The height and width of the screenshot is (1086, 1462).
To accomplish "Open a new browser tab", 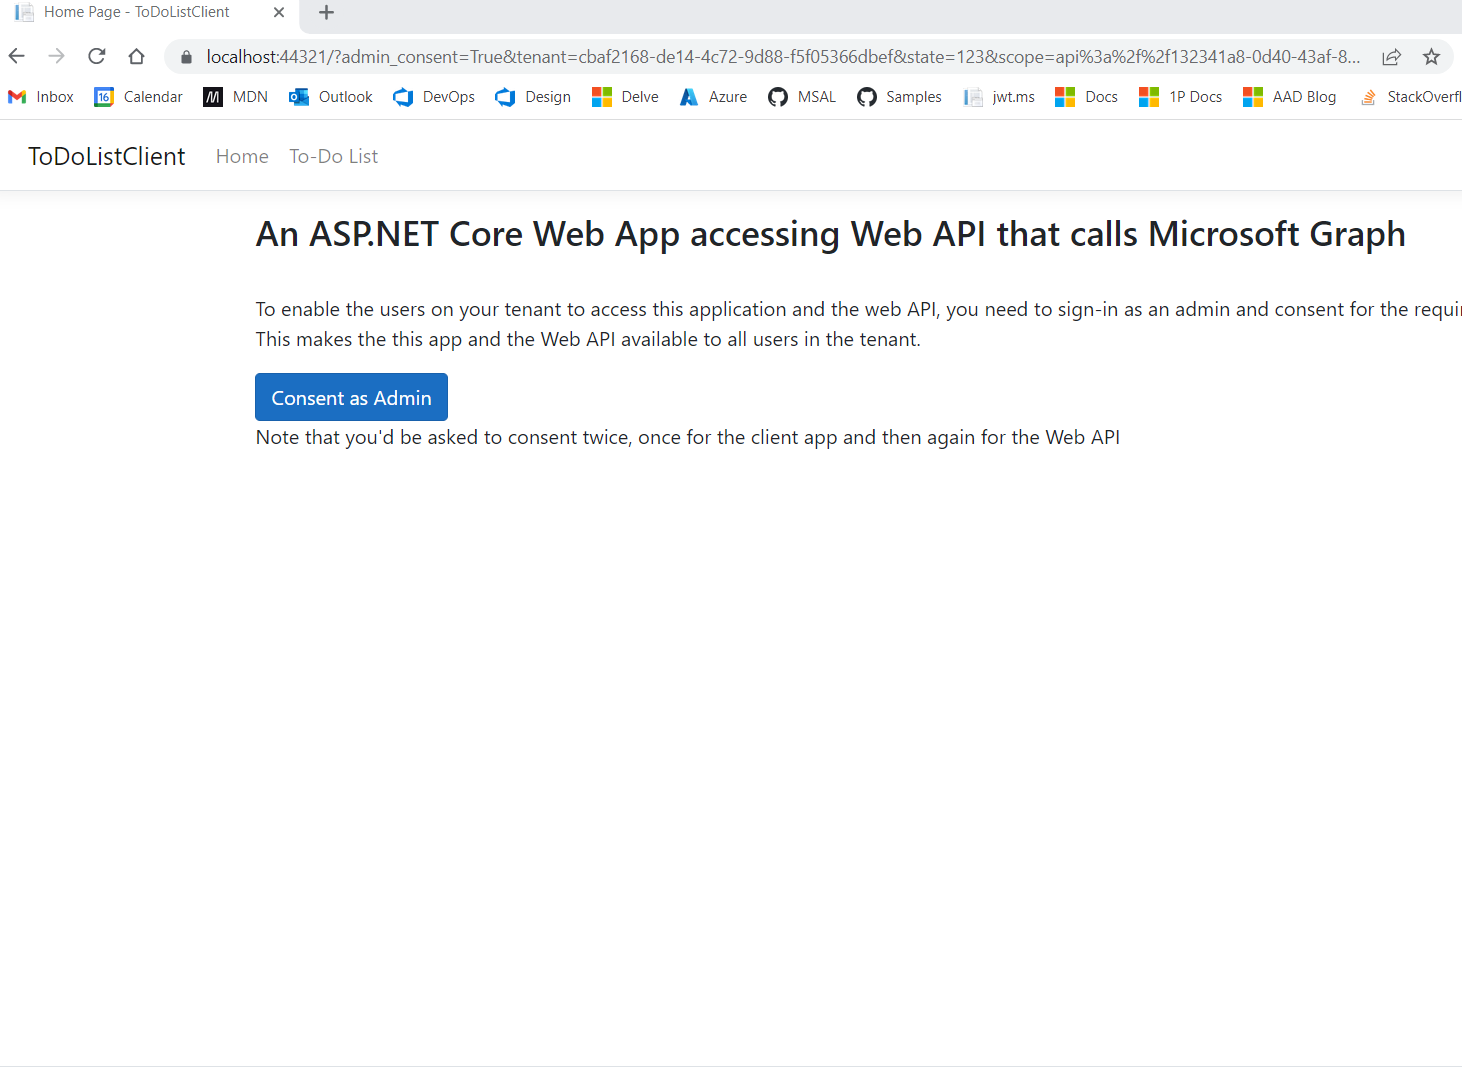I will point(326,13).
